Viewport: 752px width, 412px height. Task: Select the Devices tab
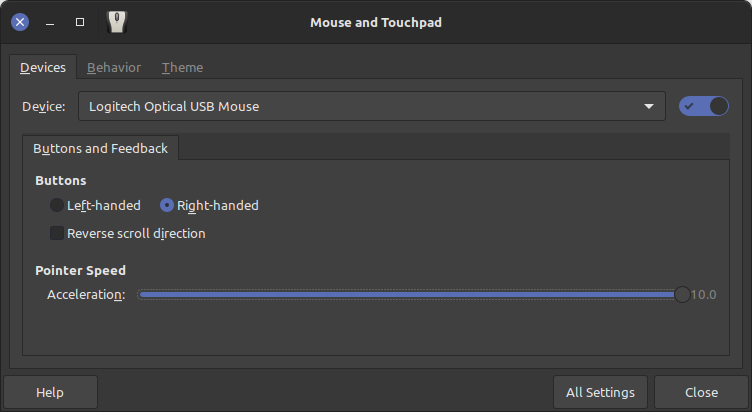[x=43, y=68]
